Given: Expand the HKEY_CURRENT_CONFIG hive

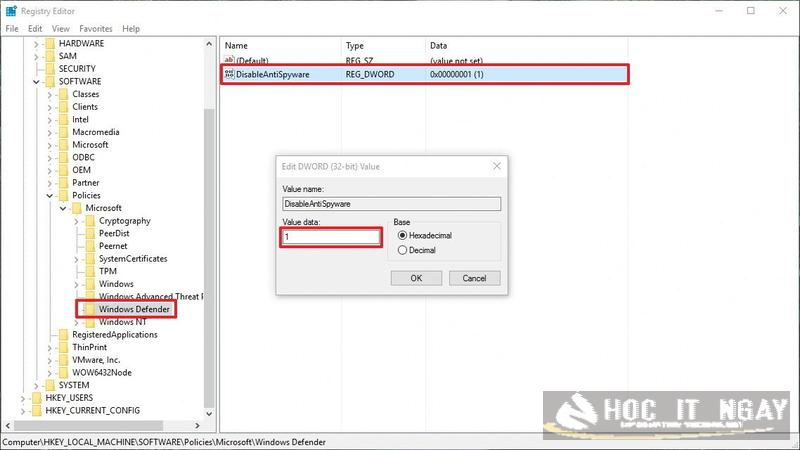Looking at the screenshot, I should (23, 411).
